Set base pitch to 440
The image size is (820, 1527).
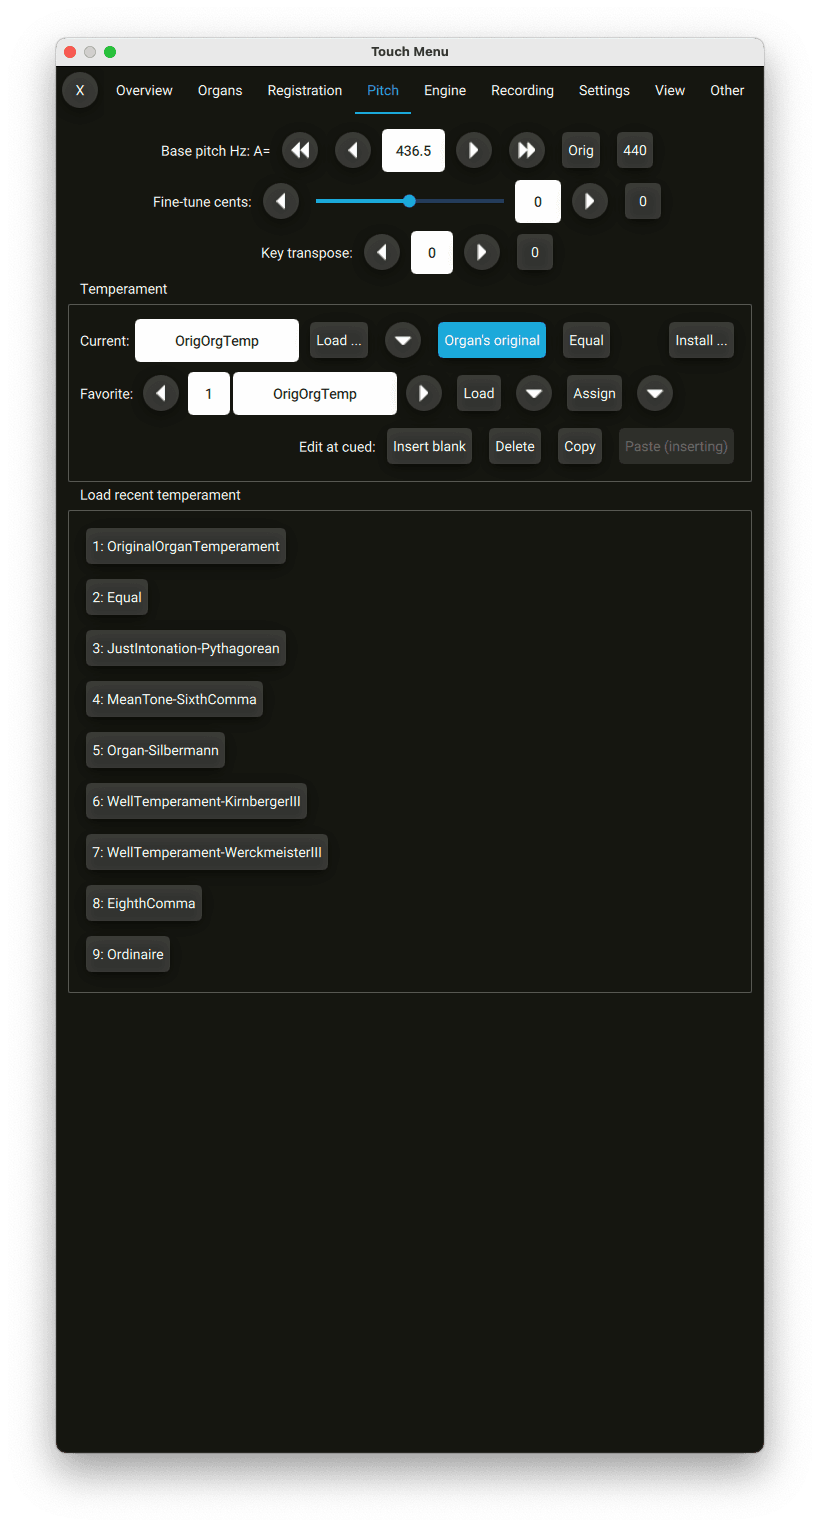coord(635,151)
